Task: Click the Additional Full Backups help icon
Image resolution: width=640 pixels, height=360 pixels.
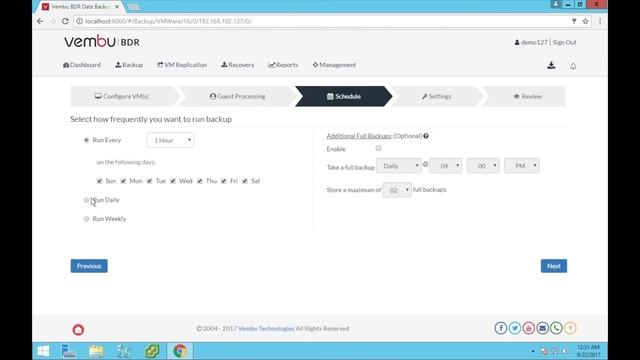Action: click(x=426, y=136)
